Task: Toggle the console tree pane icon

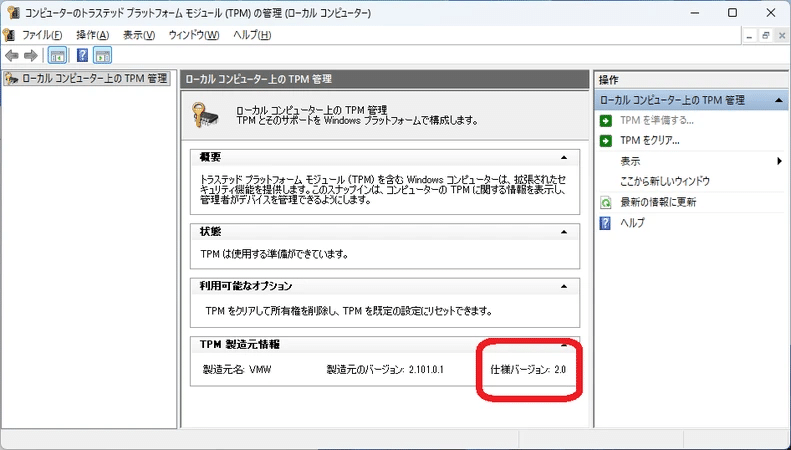Action: pos(58,55)
